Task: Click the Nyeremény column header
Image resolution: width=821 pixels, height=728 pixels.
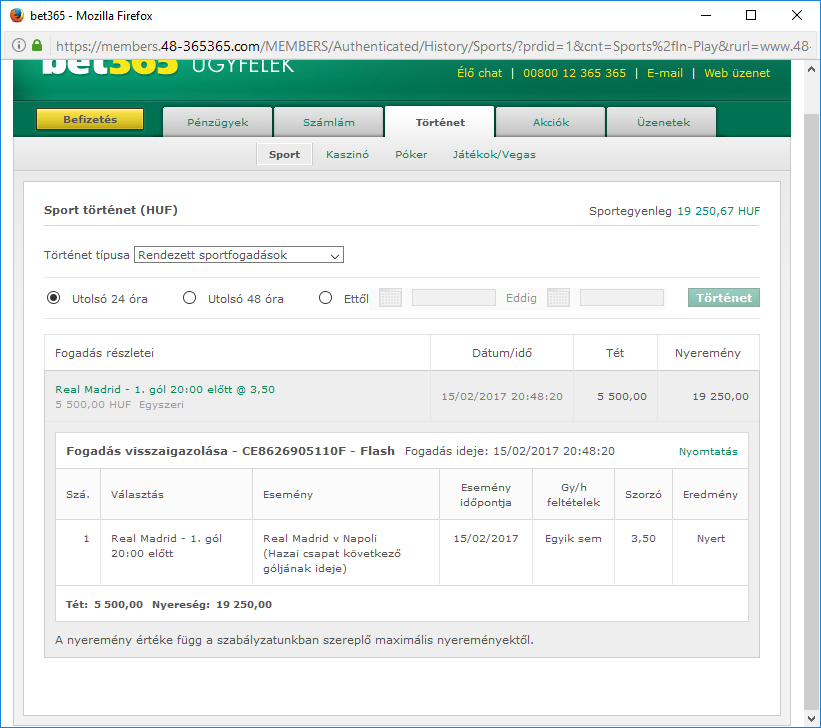Action: pos(707,353)
